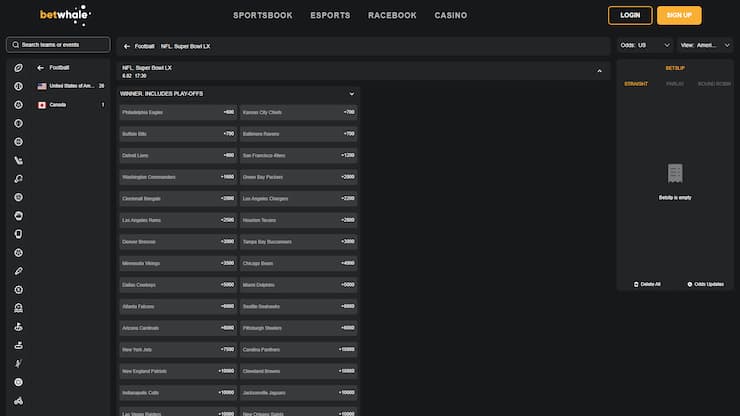Viewport: 740px width, 416px height.
Task: Click the magnifier icon in the search box
Action: click(x=15, y=45)
